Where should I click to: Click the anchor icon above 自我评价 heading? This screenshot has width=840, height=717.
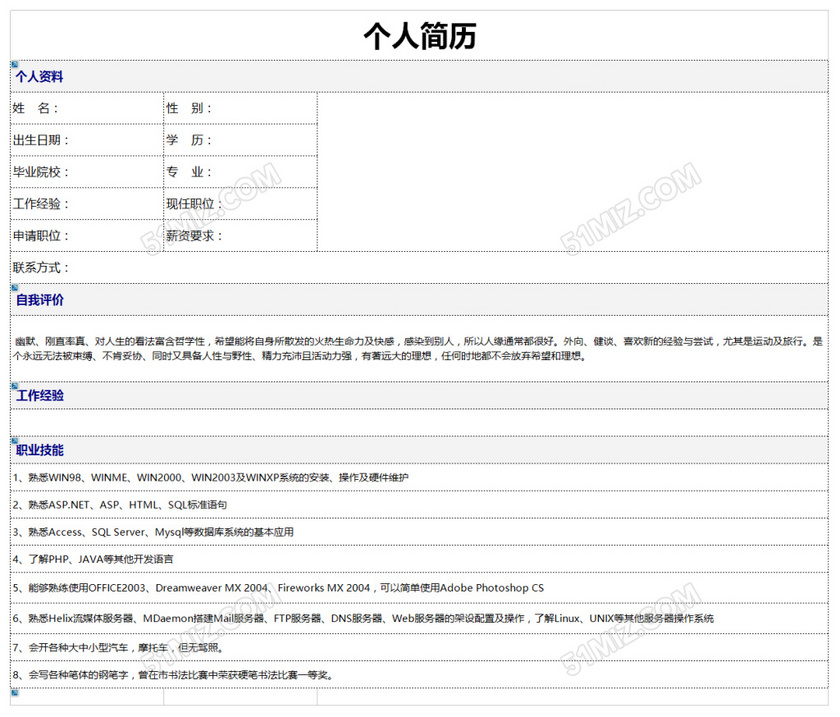tap(15, 289)
